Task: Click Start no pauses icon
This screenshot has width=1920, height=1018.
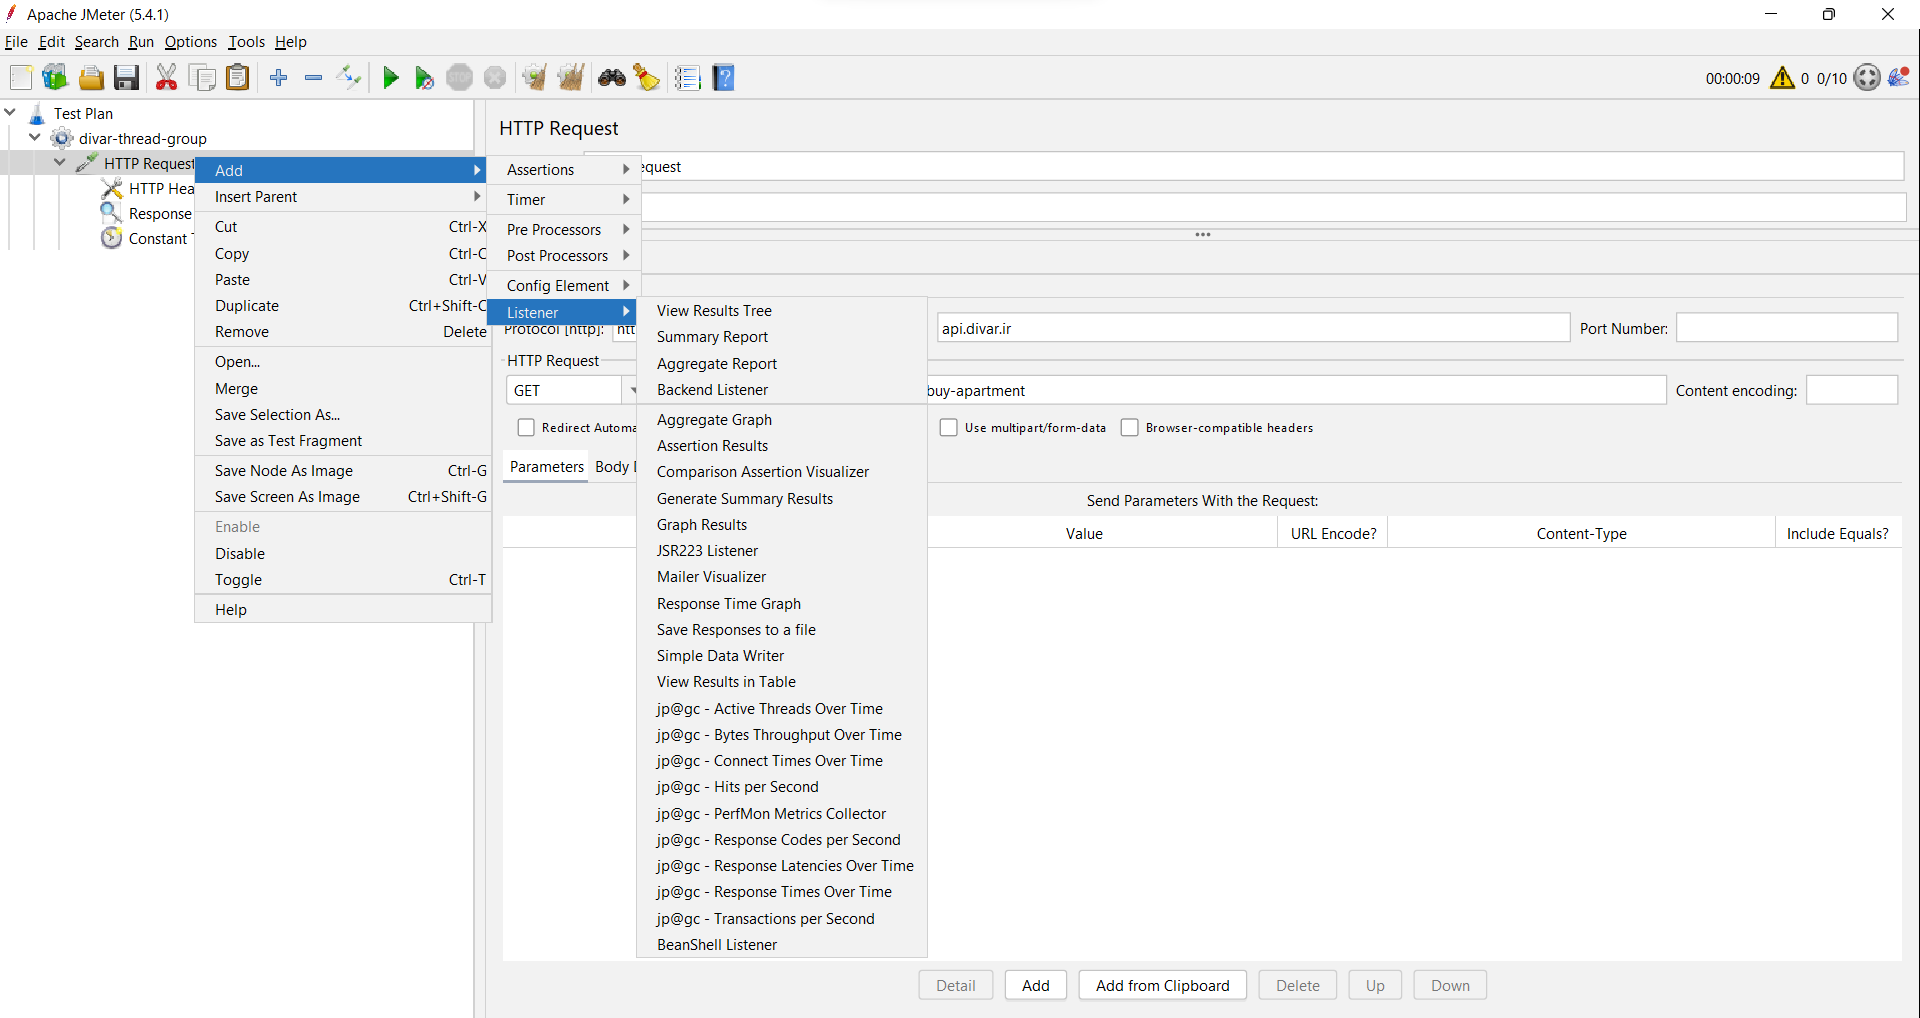Action: pyautogui.click(x=424, y=77)
